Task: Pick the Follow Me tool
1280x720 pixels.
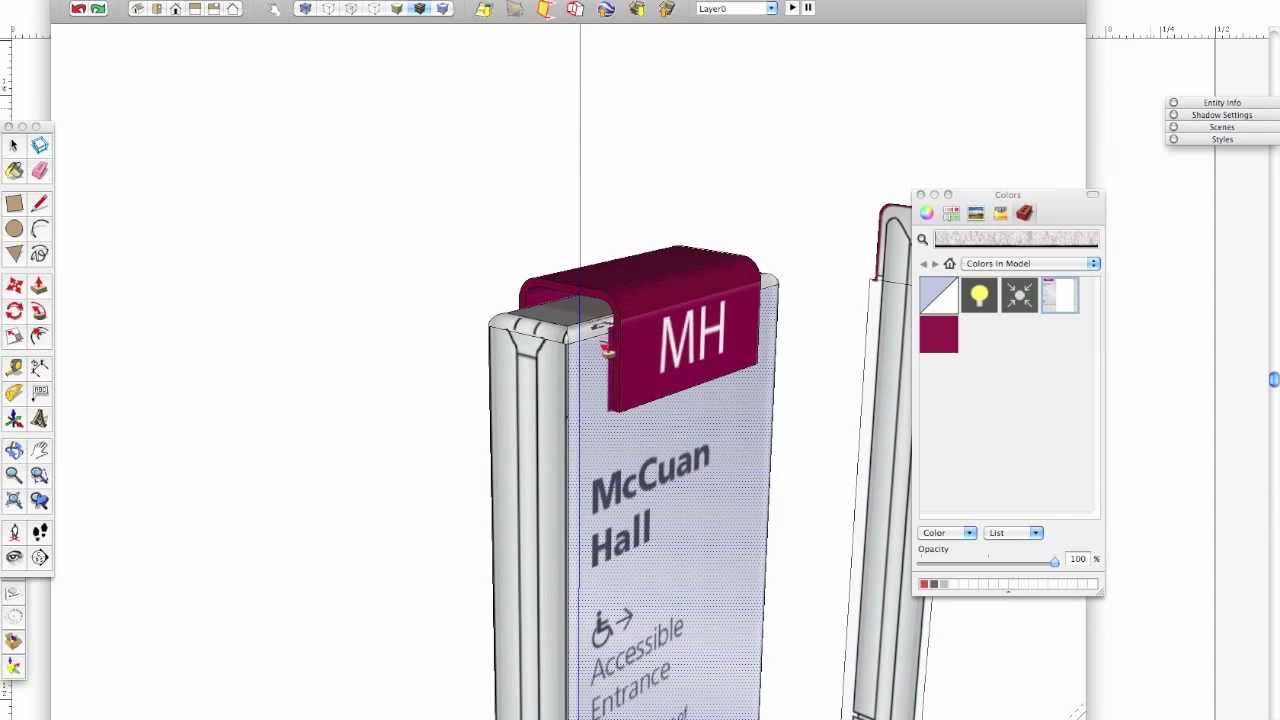Action: pos(39,311)
